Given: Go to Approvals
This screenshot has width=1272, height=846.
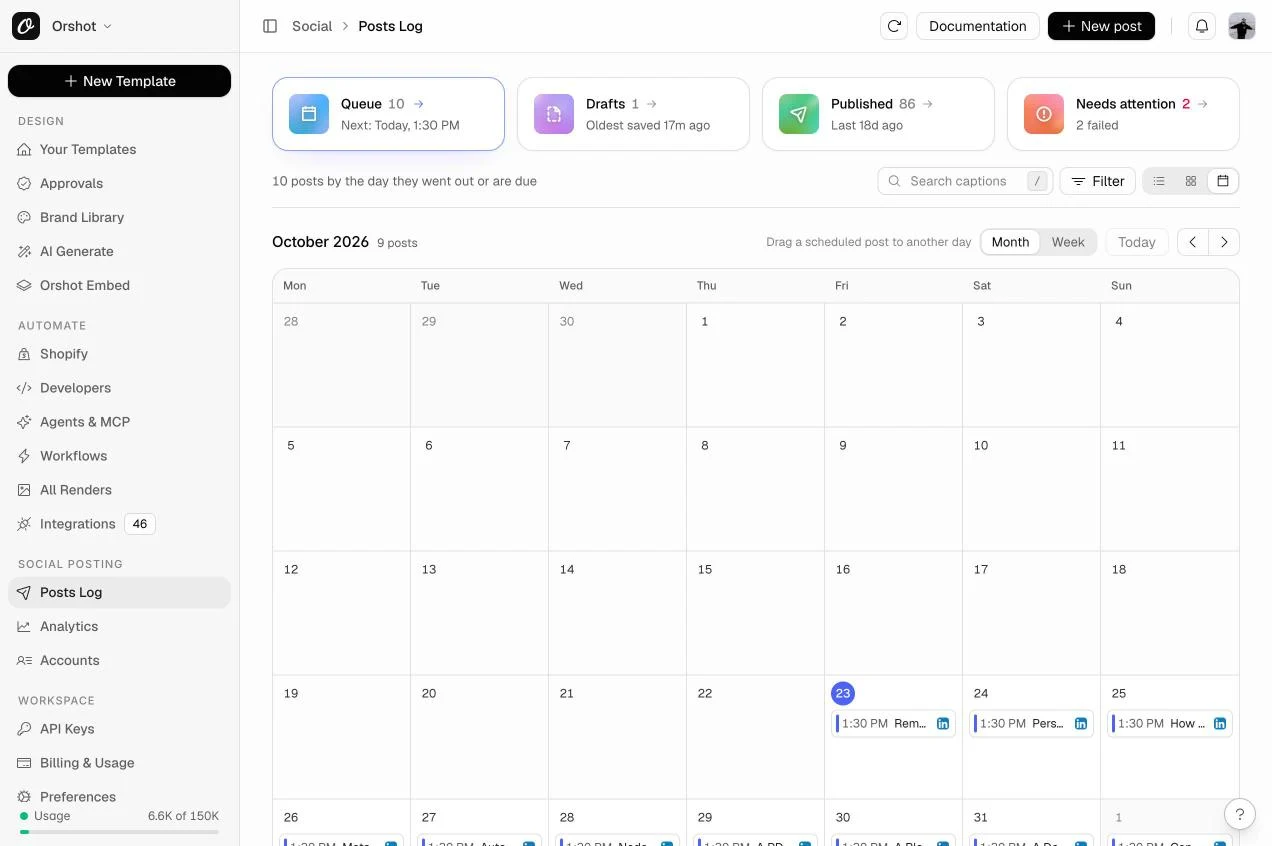Looking at the screenshot, I should coord(119,183).
